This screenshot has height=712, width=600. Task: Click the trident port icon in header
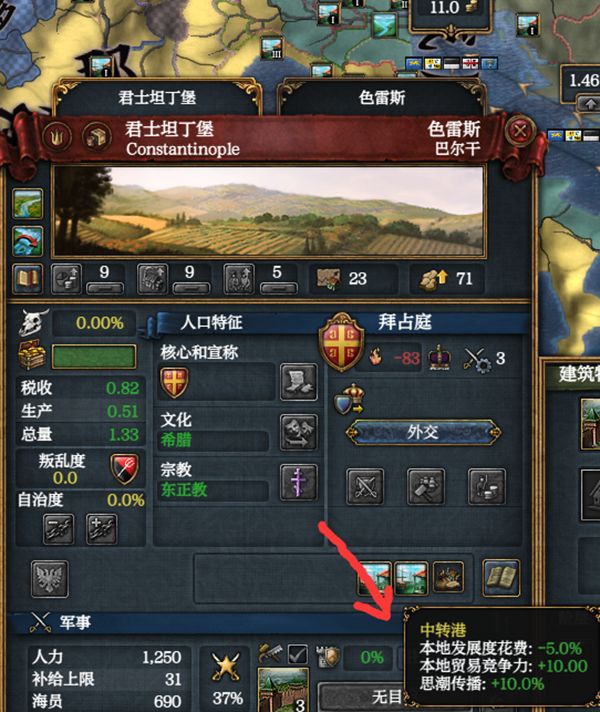(57, 136)
